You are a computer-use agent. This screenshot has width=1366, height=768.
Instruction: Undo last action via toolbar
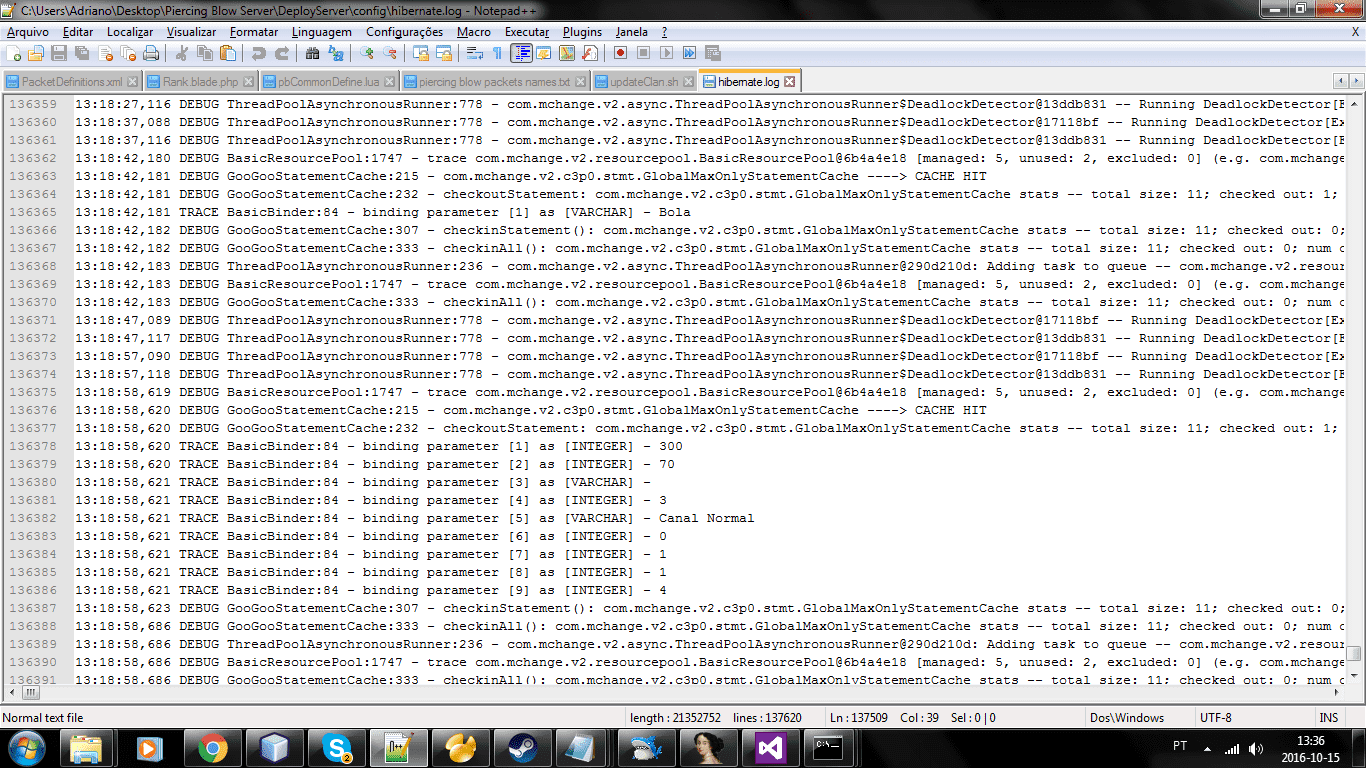258,52
